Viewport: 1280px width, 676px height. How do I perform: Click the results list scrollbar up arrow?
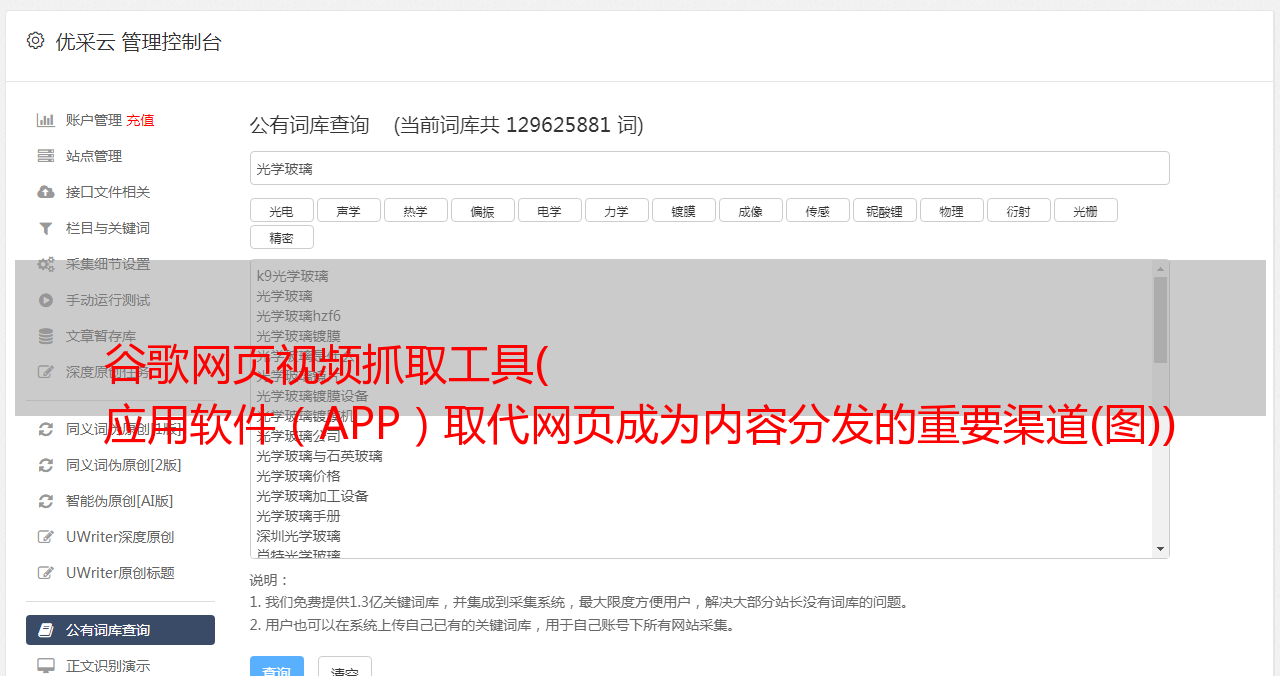click(1160, 269)
